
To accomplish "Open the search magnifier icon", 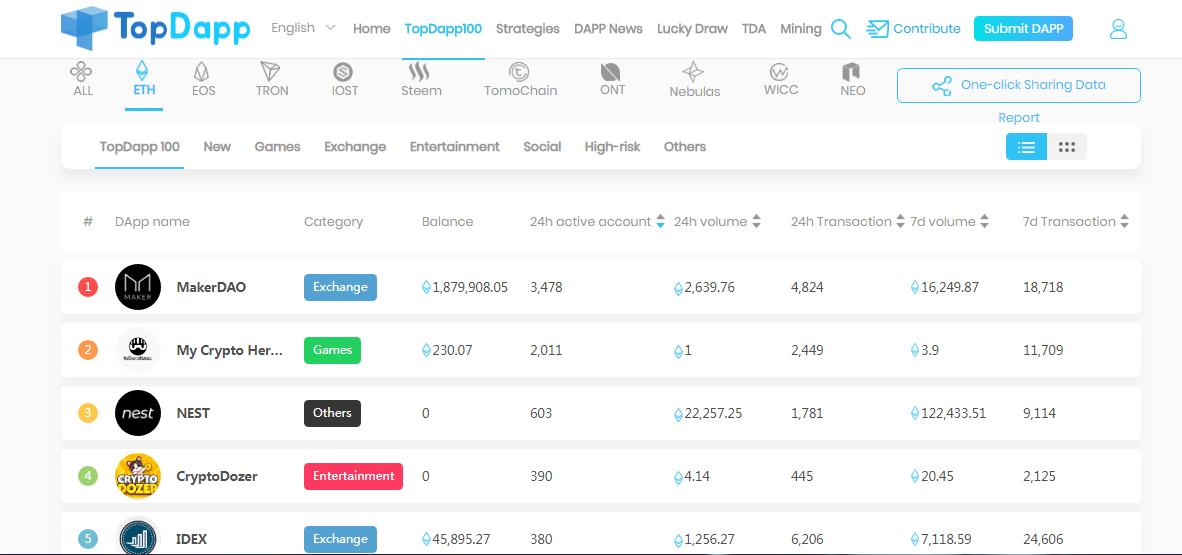I will pos(841,29).
